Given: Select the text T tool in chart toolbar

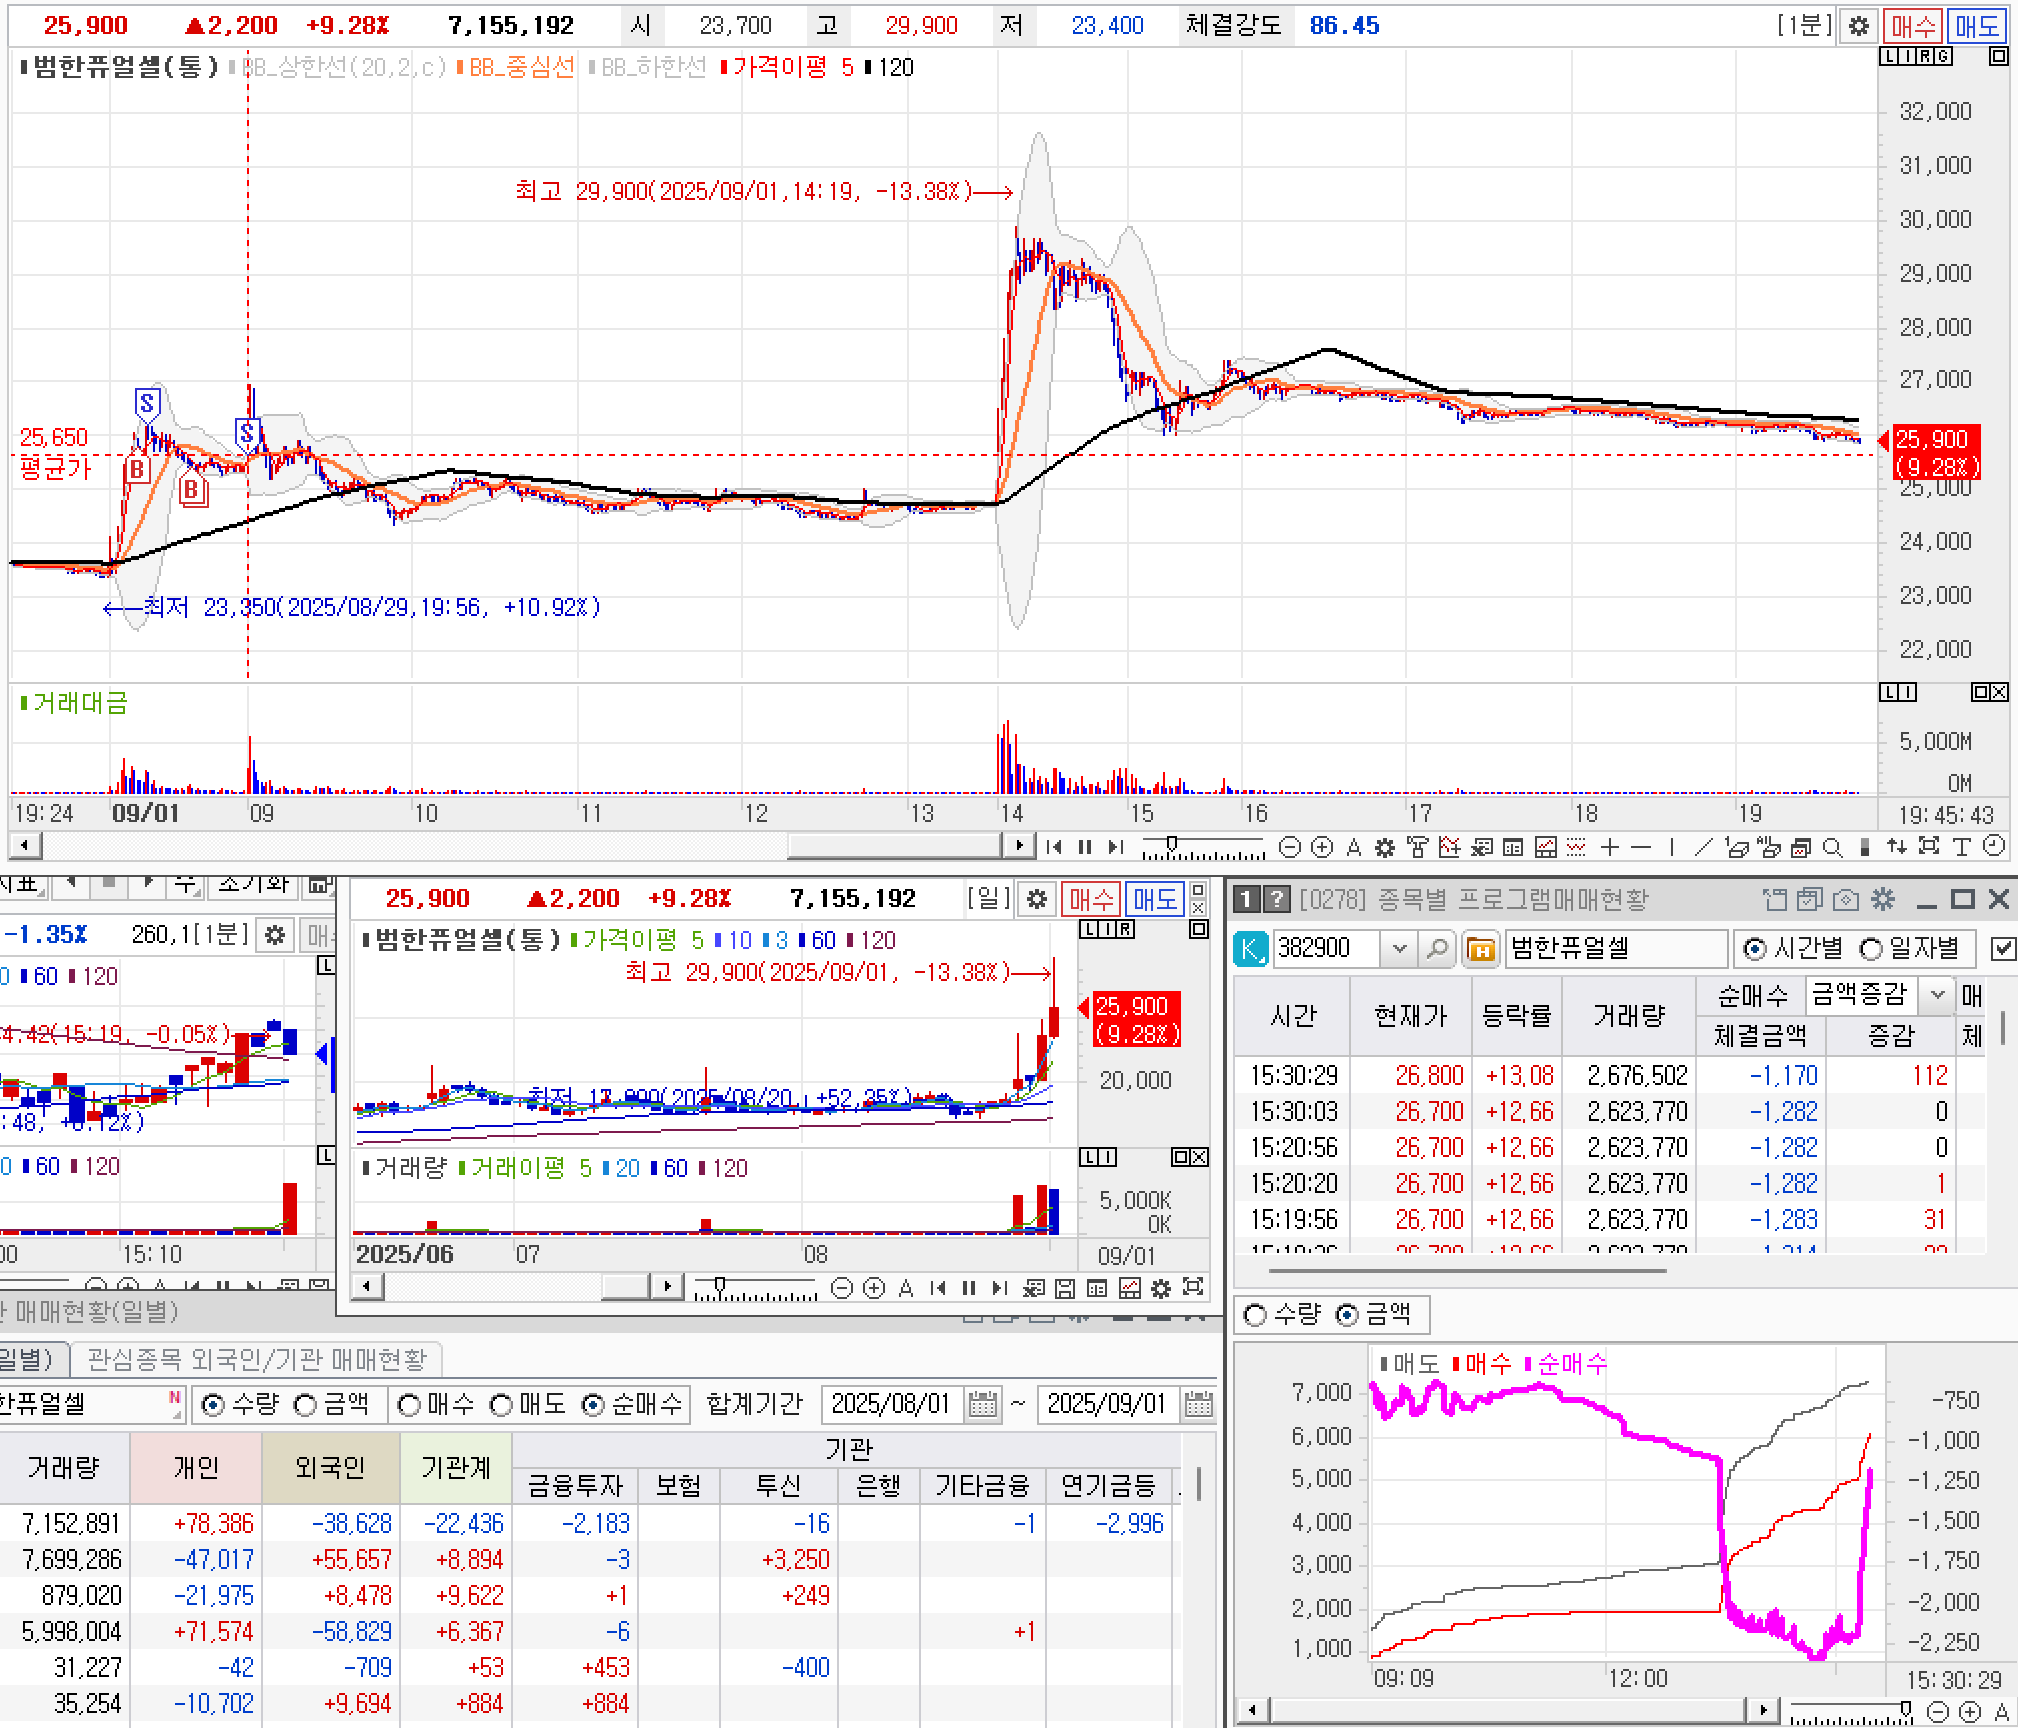Looking at the screenshot, I should [x=1961, y=848].
